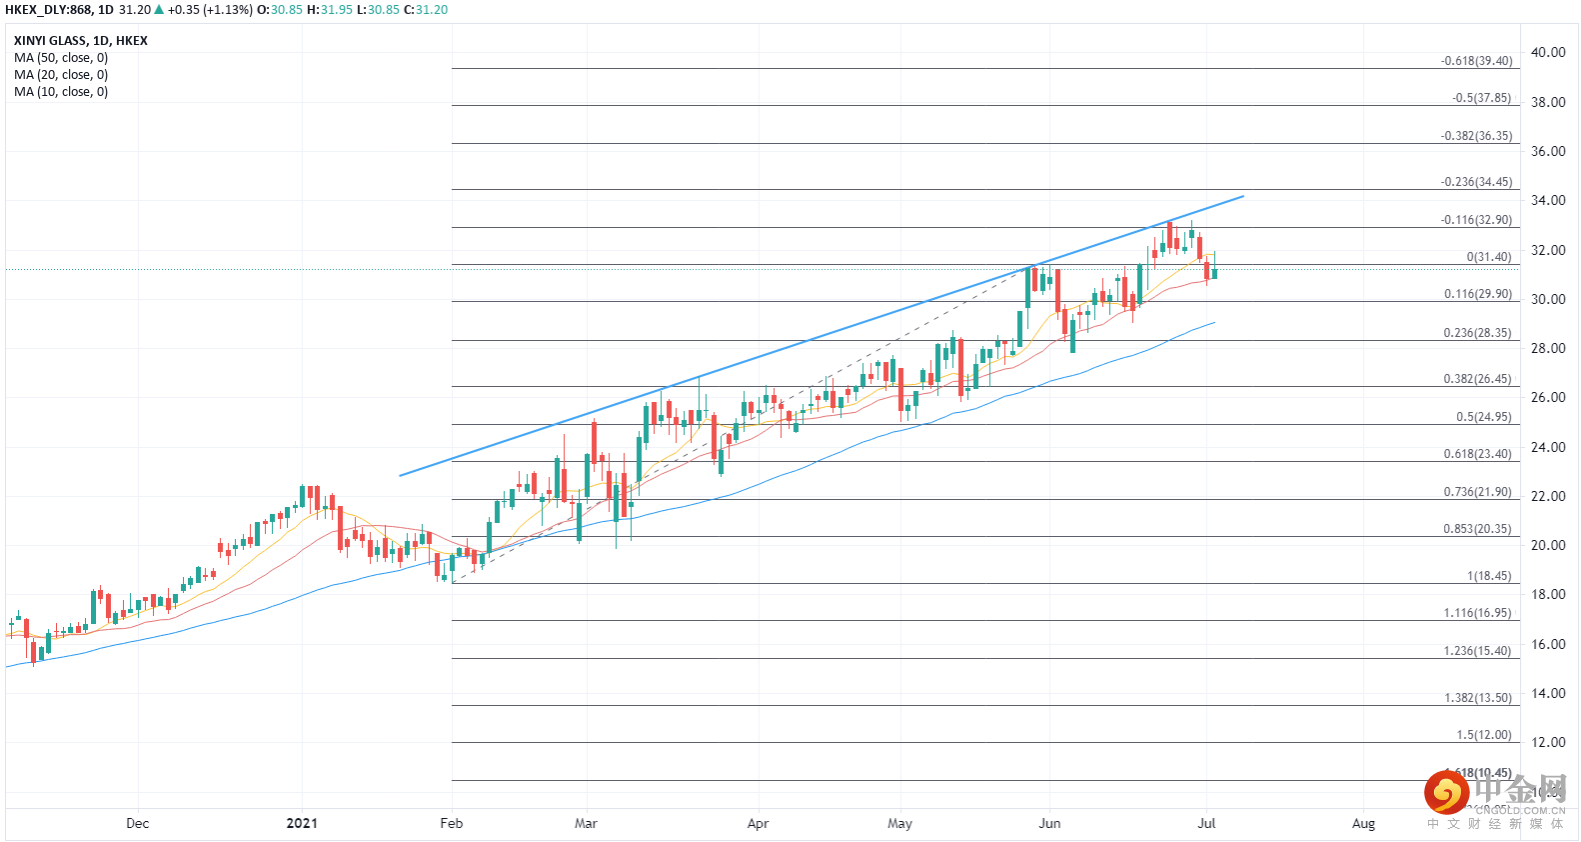The width and height of the screenshot is (1581, 842).
Task: Click the Fibonacci label 0(31.40)
Action: click(x=1489, y=257)
